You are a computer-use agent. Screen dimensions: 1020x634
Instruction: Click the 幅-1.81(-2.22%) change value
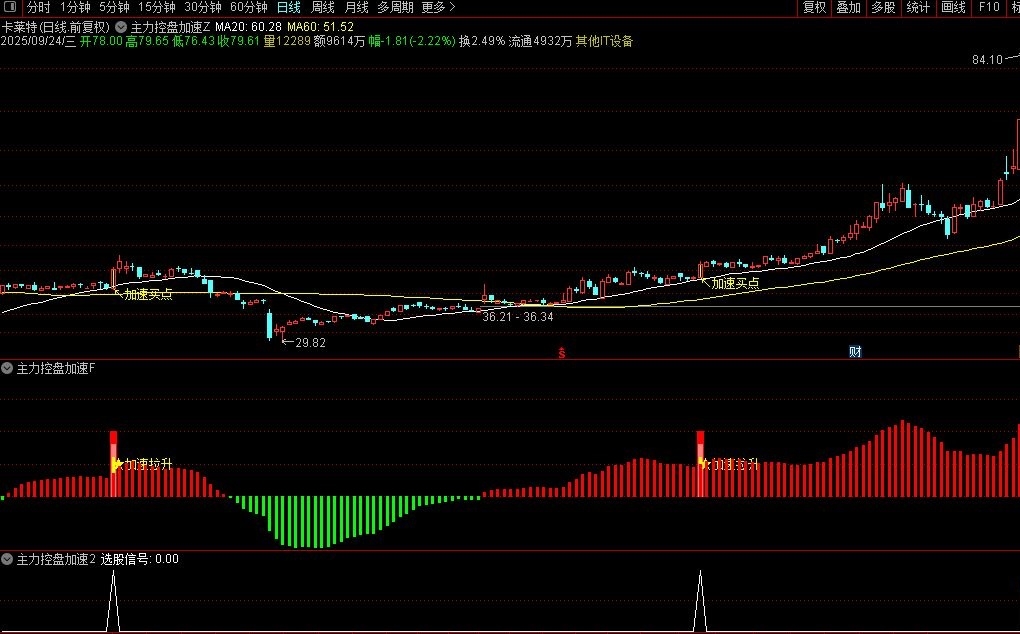pyautogui.click(x=412, y=41)
